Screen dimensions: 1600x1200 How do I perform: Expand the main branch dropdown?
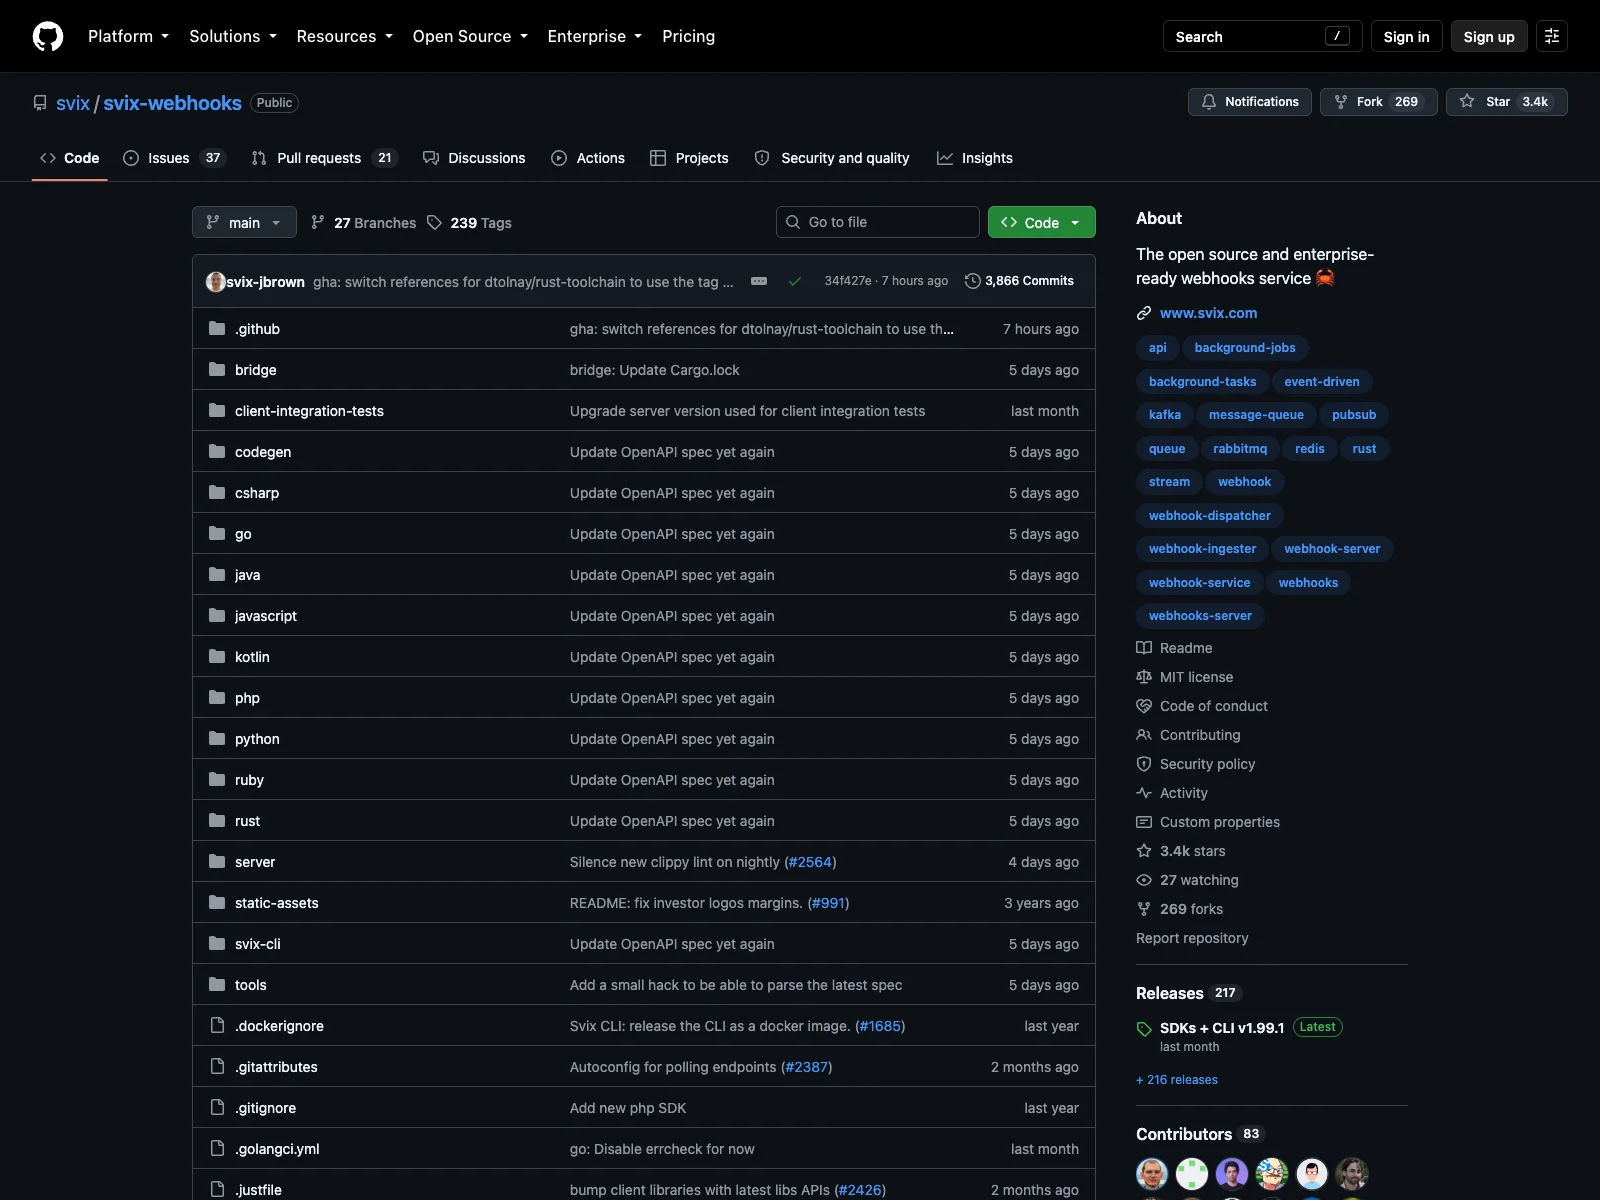tap(244, 222)
